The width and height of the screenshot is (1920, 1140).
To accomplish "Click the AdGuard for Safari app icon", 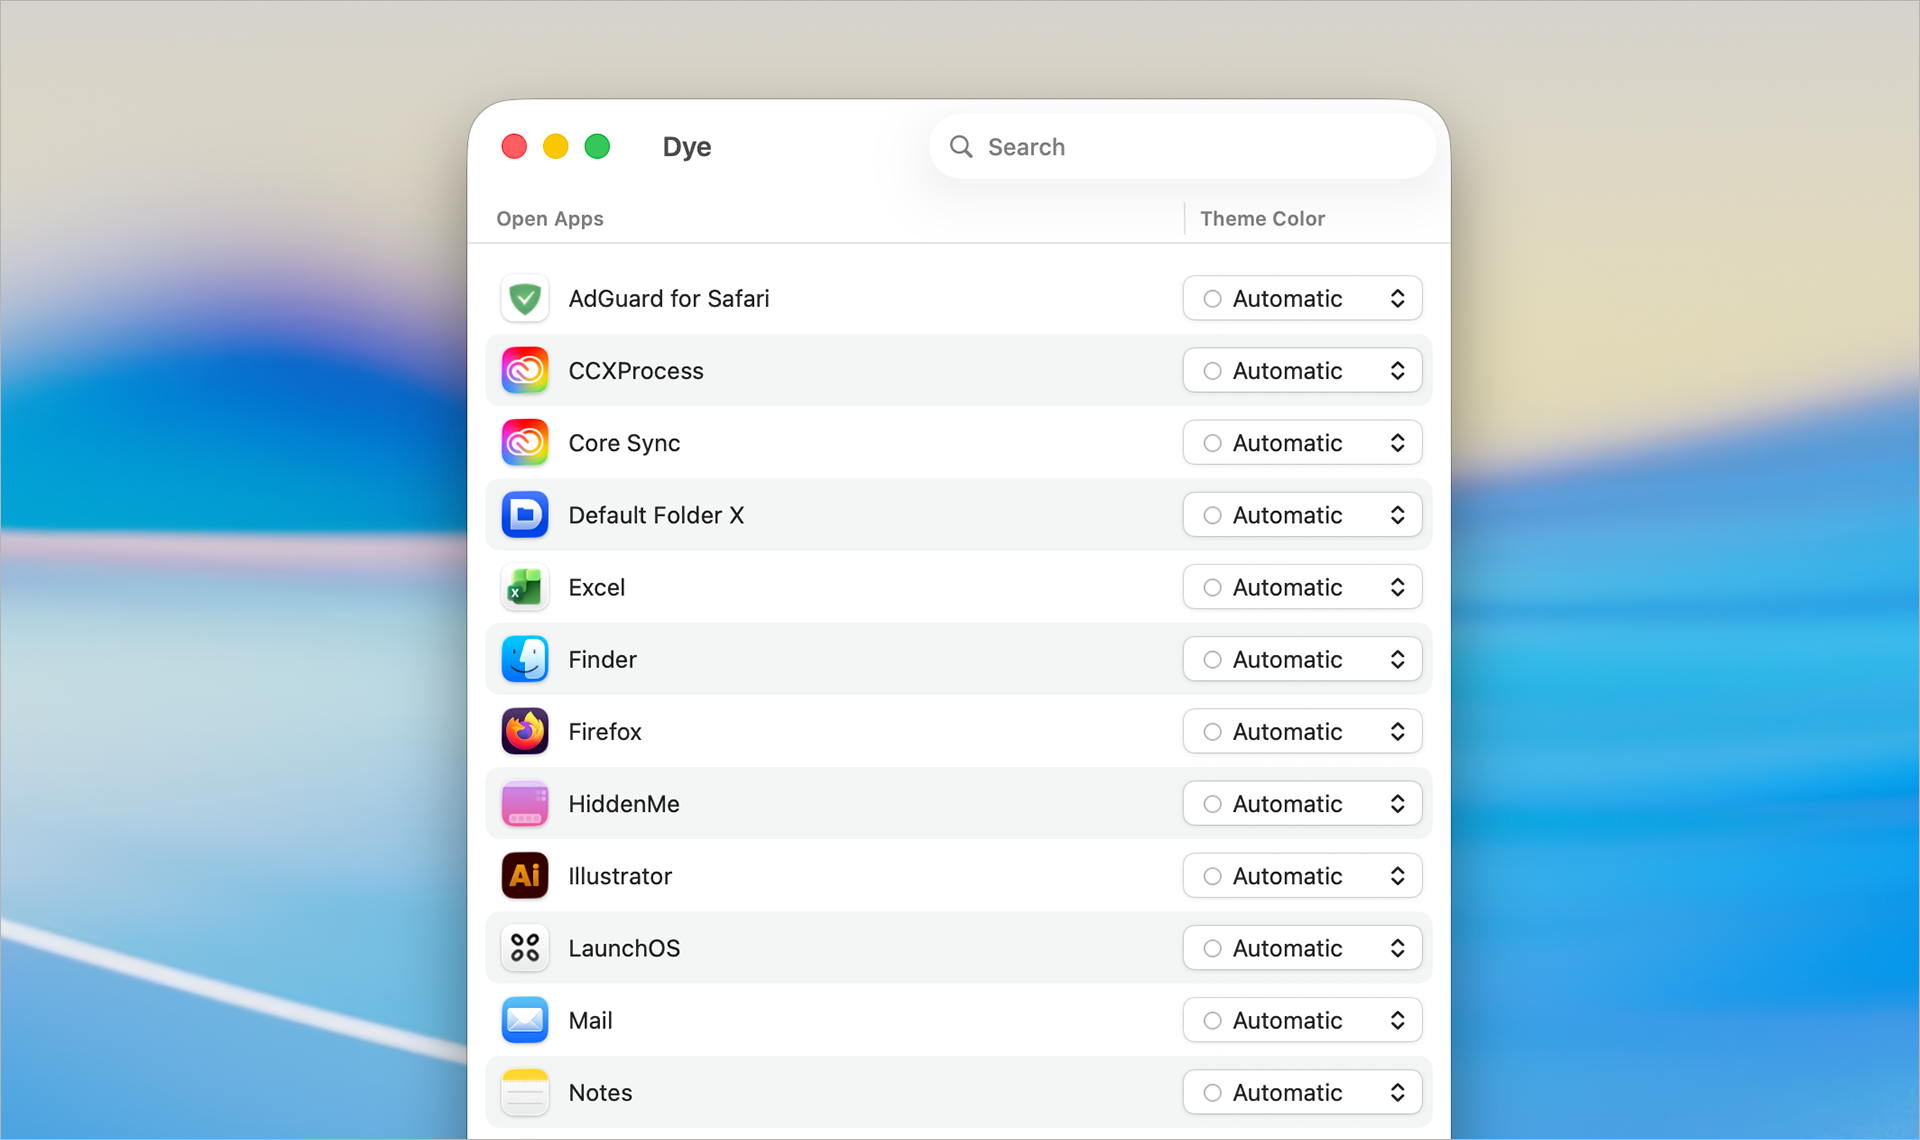I will click(x=524, y=298).
